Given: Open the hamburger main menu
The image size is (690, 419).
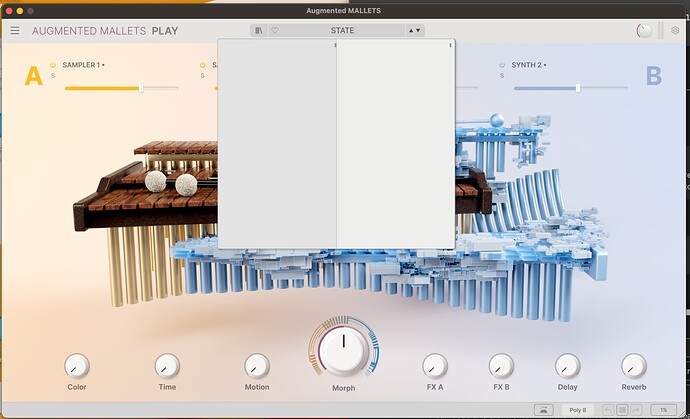Looking at the screenshot, I should coord(15,30).
